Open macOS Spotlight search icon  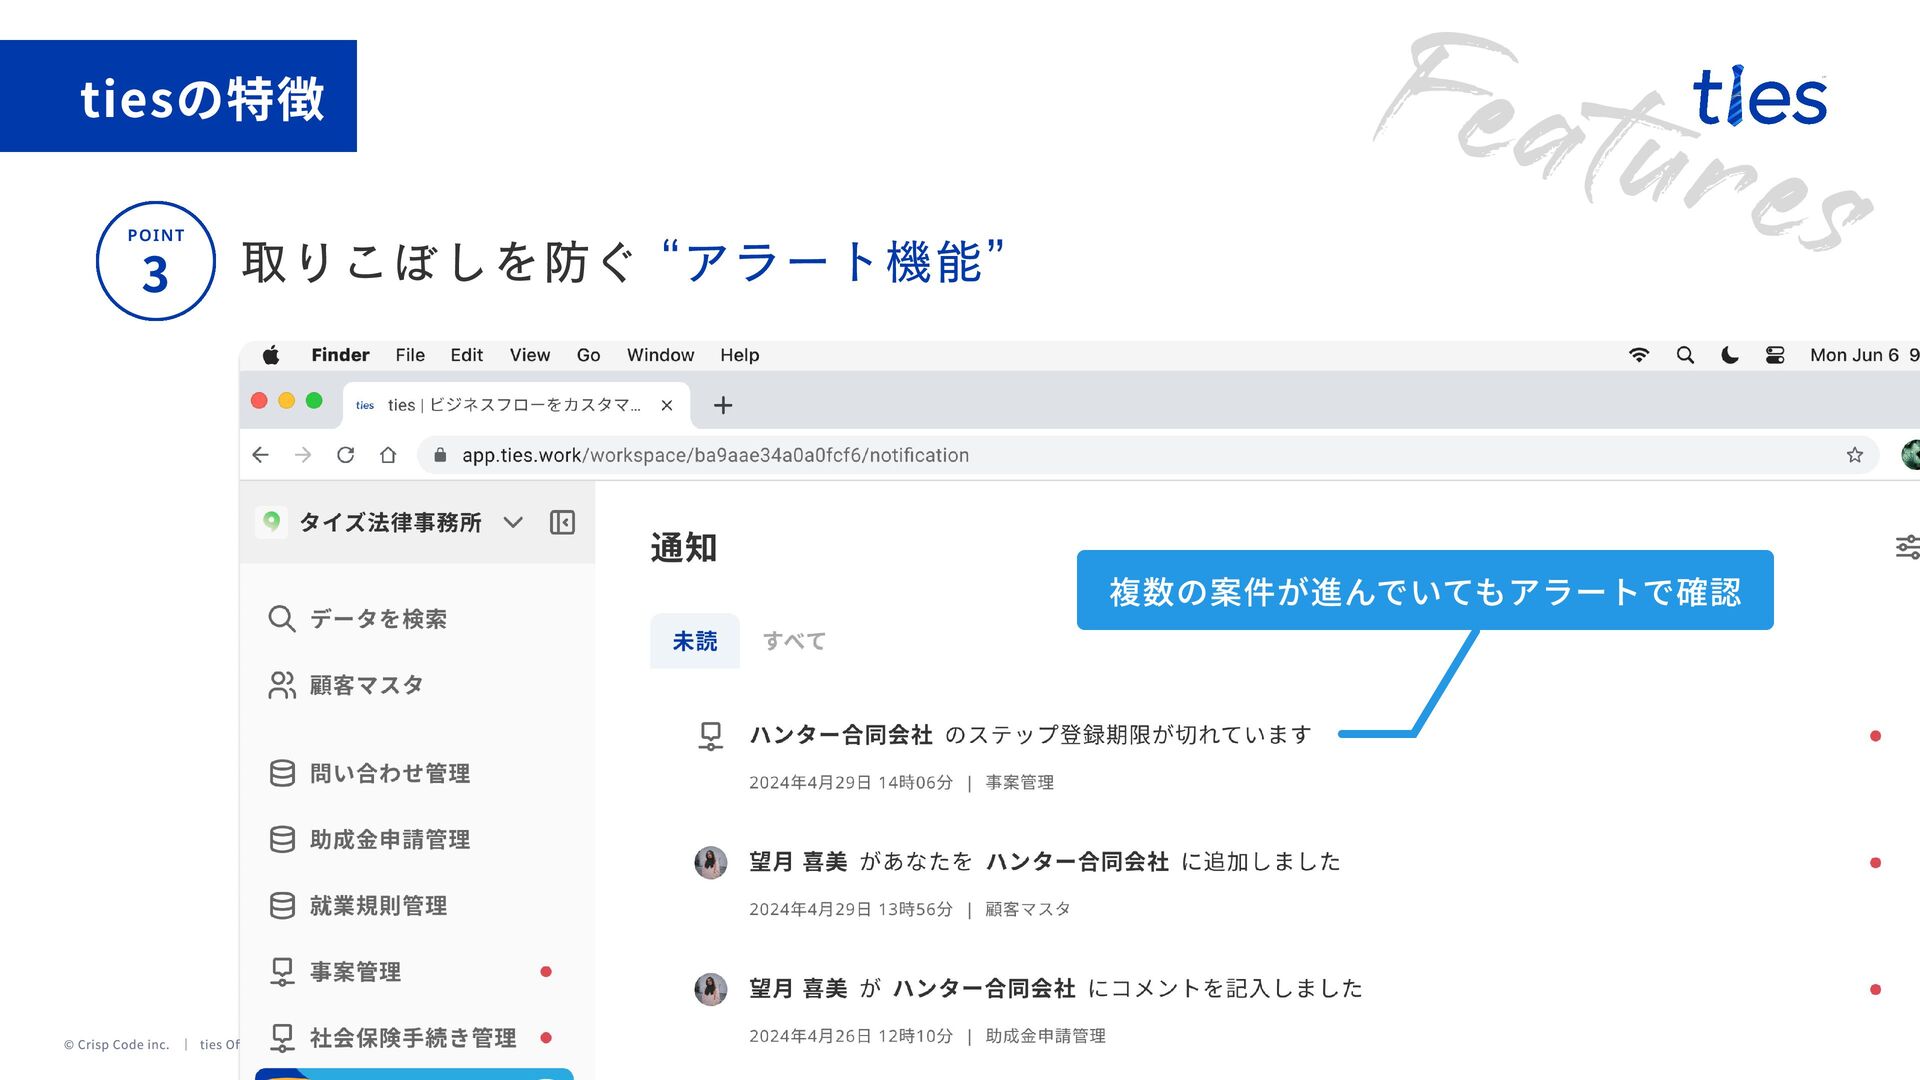tap(1685, 355)
